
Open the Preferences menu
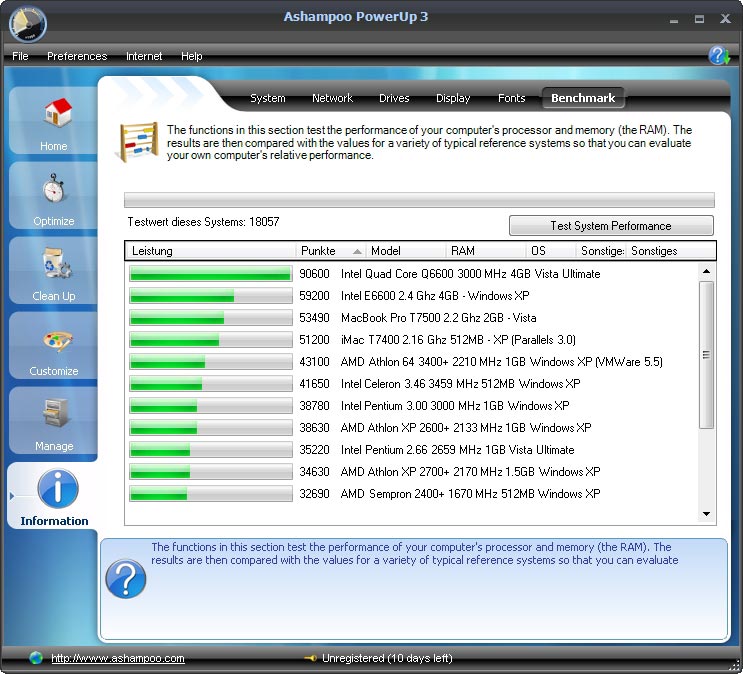point(77,56)
